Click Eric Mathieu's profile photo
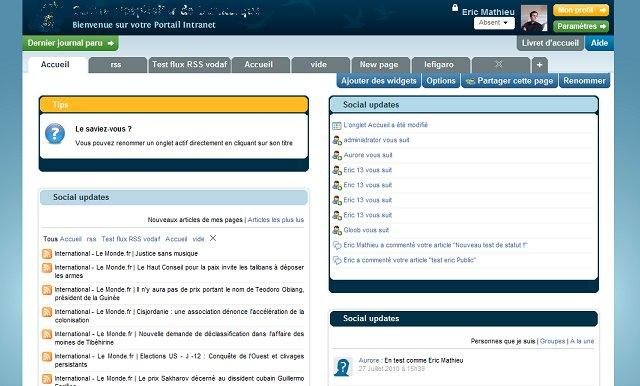Image resolution: width=640 pixels, height=386 pixels. click(x=534, y=18)
